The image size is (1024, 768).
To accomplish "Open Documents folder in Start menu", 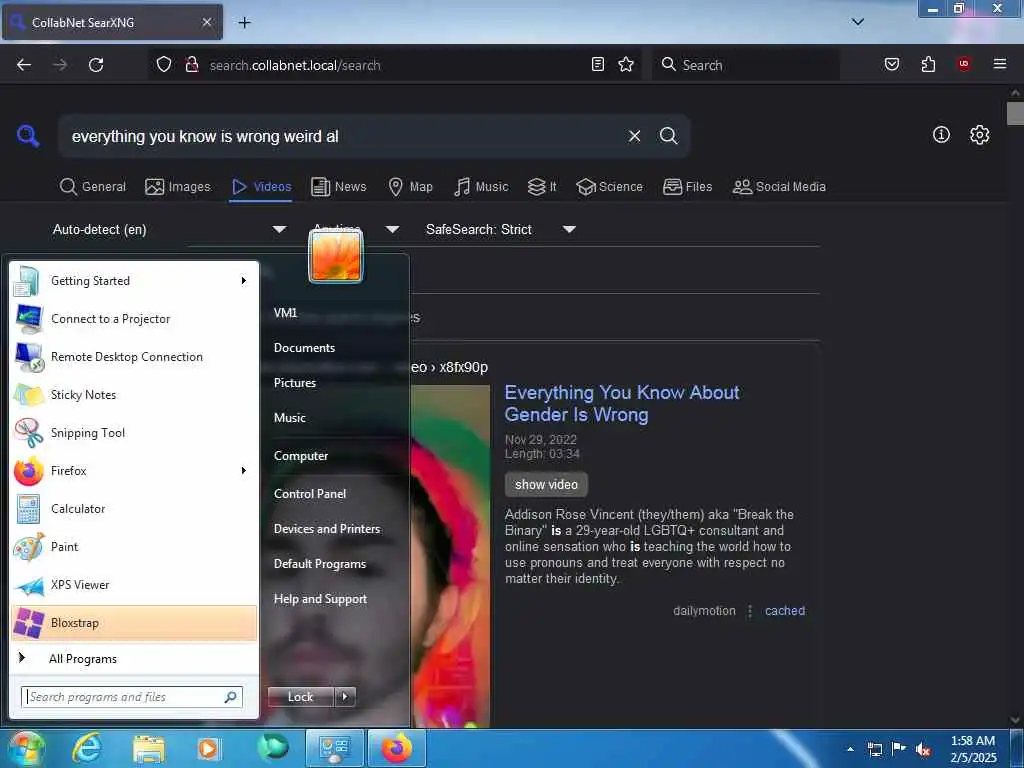I will coord(304,348).
